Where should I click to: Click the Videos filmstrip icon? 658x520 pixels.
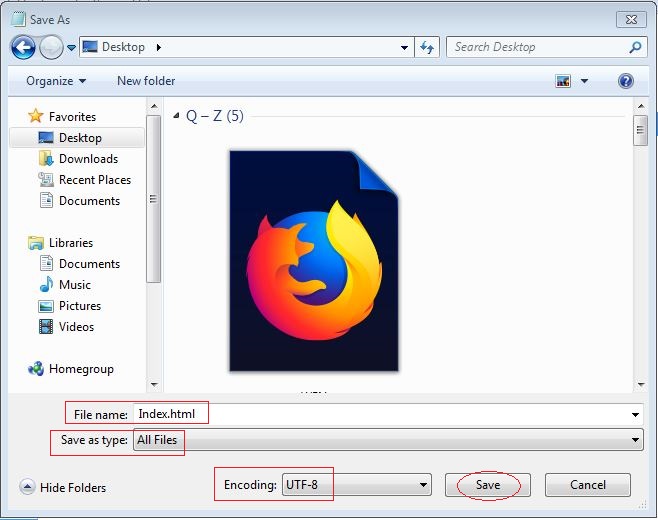pyautogui.click(x=46, y=326)
